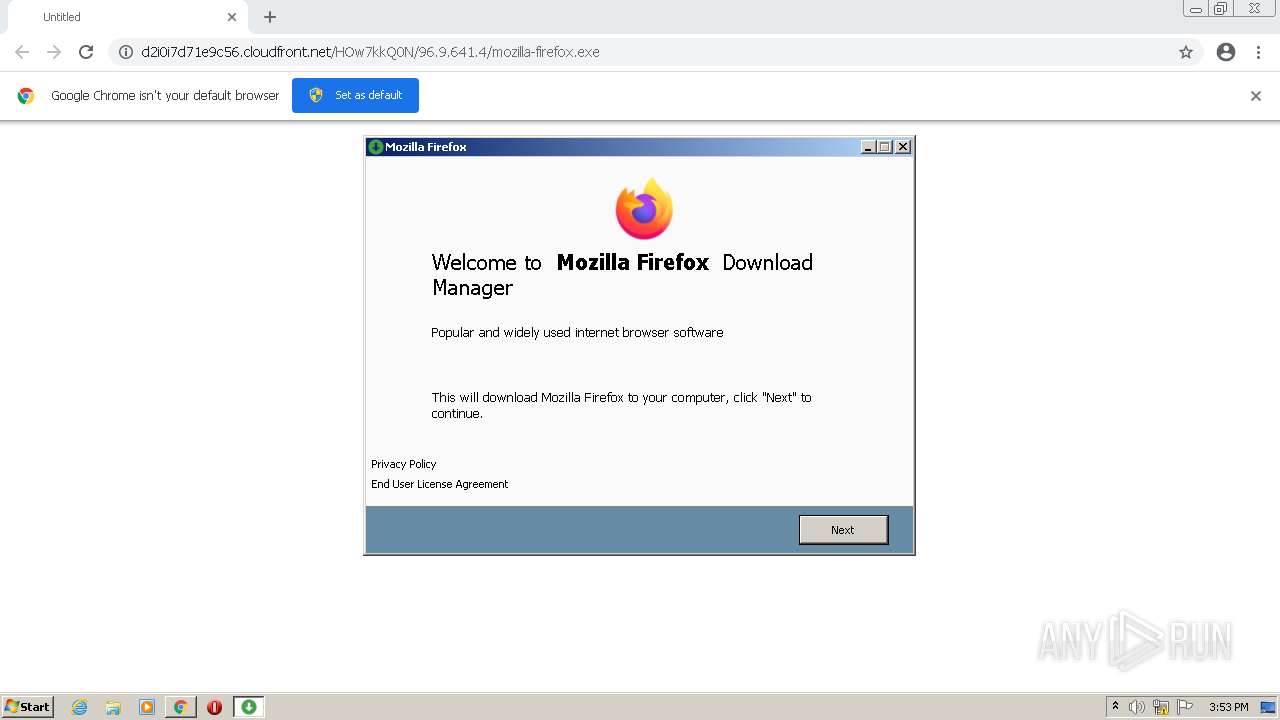Reload the current page
The width and height of the screenshot is (1280, 720).
[86, 52]
